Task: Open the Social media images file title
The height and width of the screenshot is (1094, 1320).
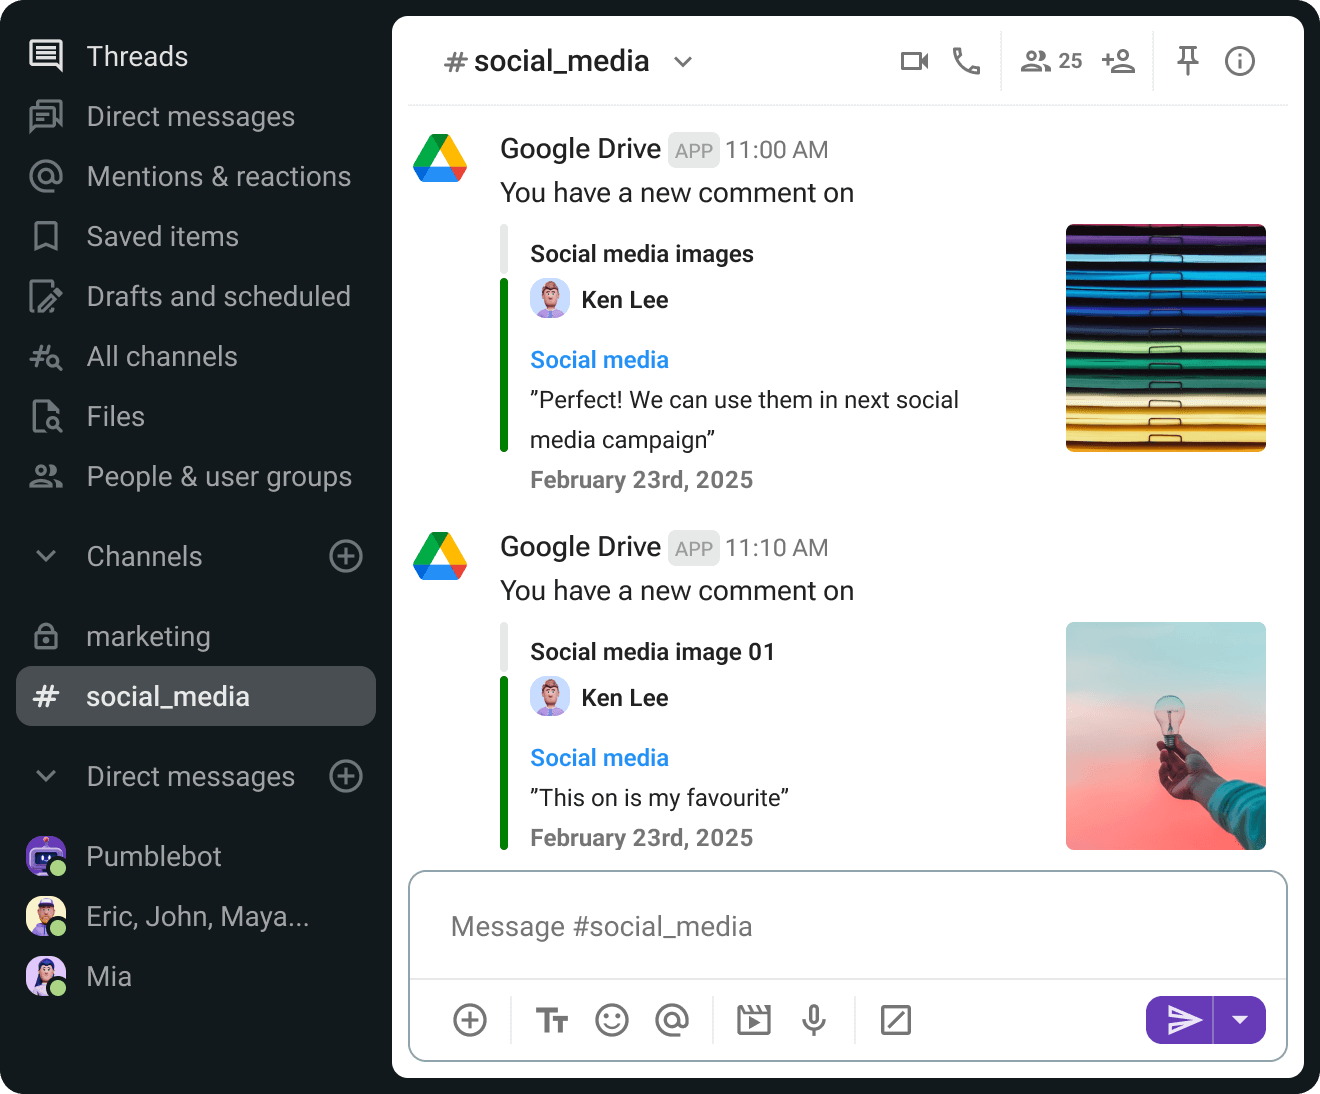Action: (642, 254)
